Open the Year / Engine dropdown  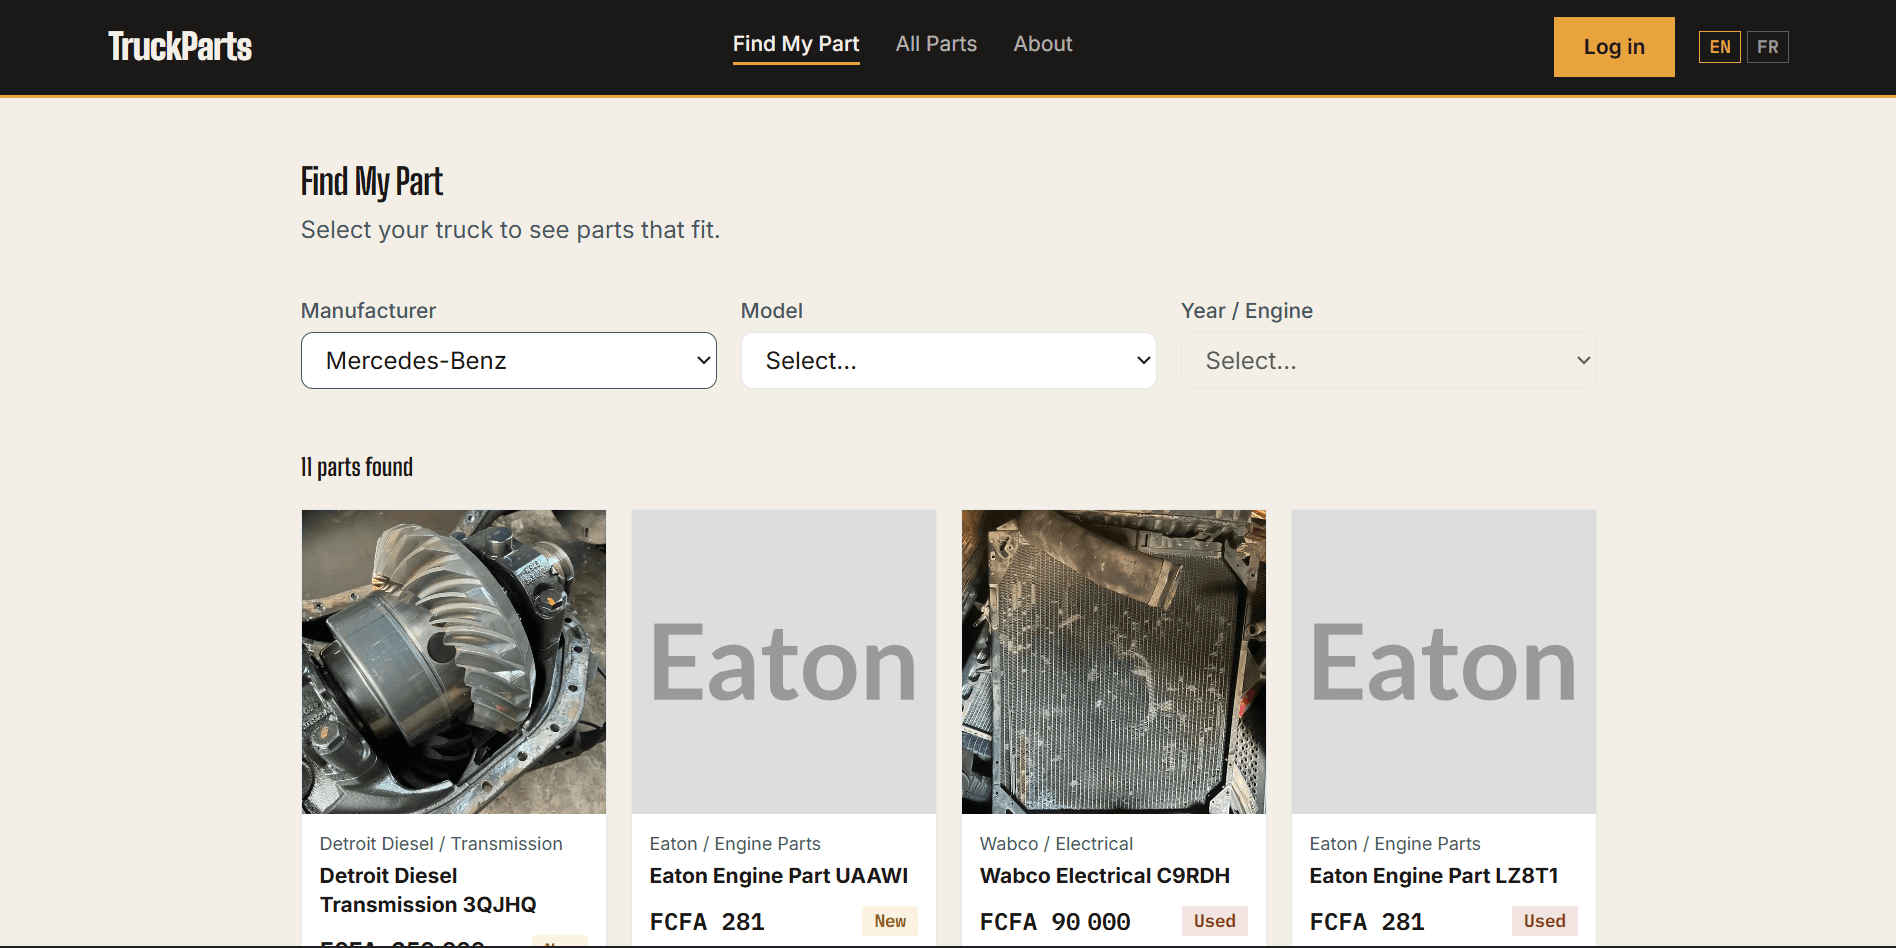pyautogui.click(x=1389, y=360)
